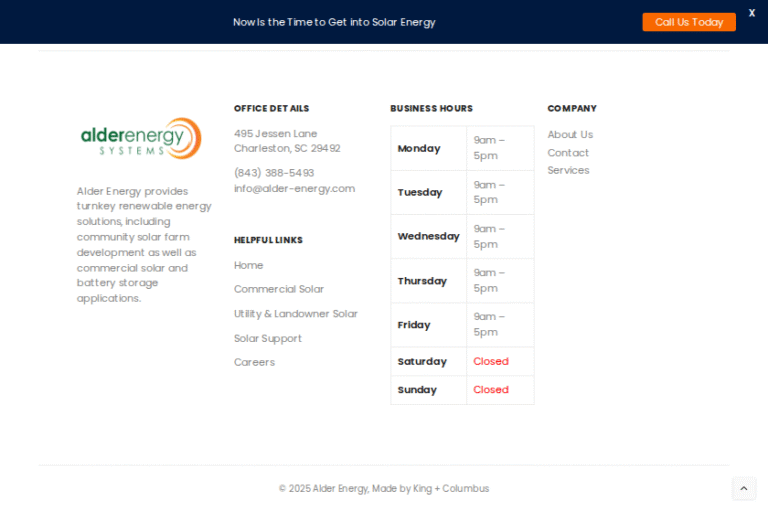Visit Utility & Landowner Solar page

(x=295, y=313)
